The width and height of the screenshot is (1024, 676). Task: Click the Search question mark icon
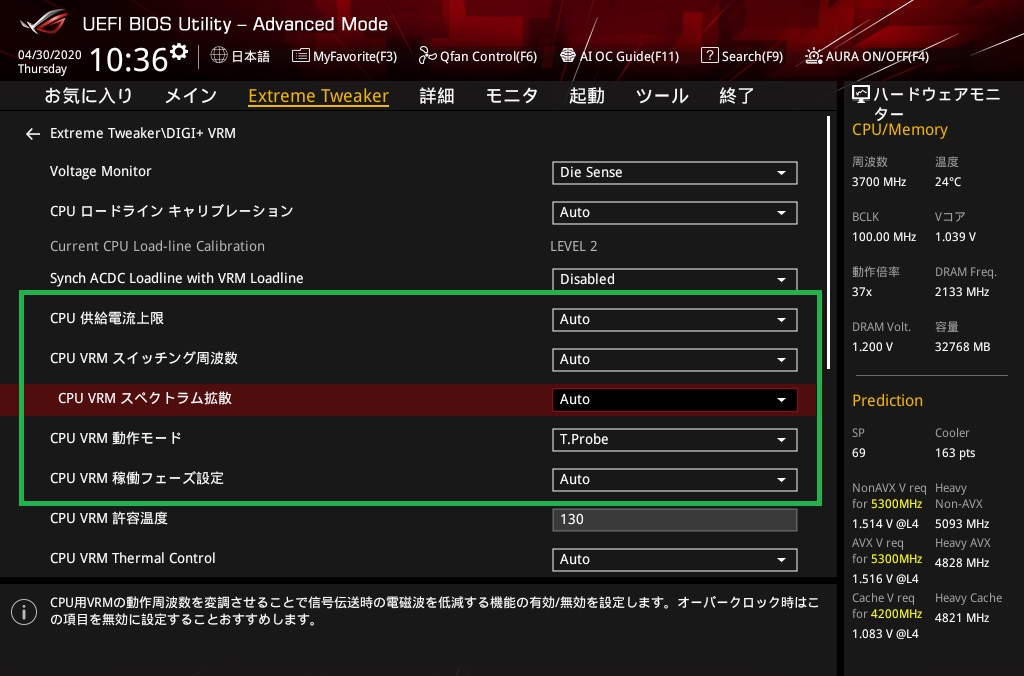(709, 56)
